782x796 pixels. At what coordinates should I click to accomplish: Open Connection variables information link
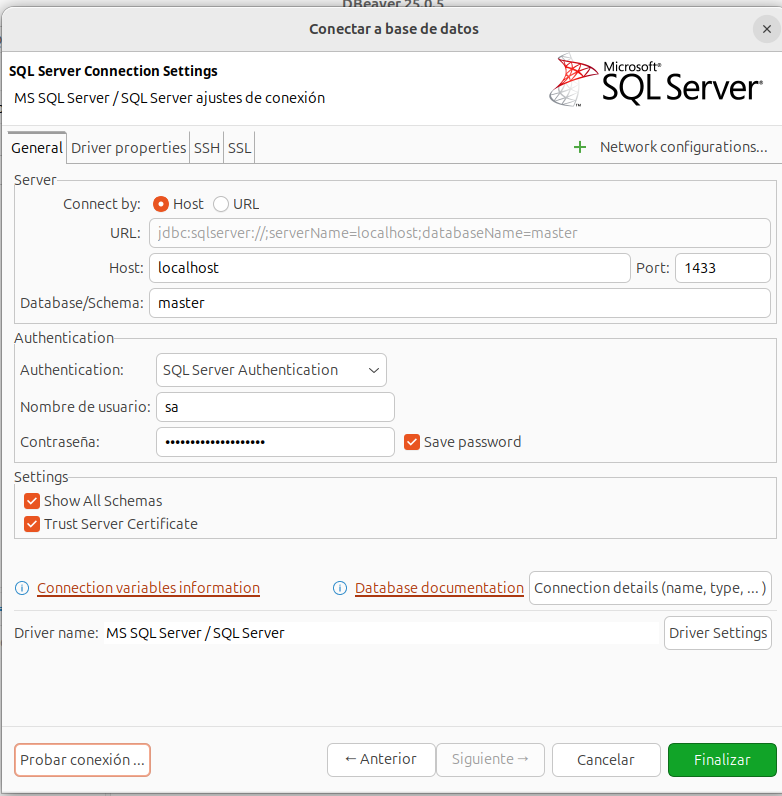pos(148,588)
